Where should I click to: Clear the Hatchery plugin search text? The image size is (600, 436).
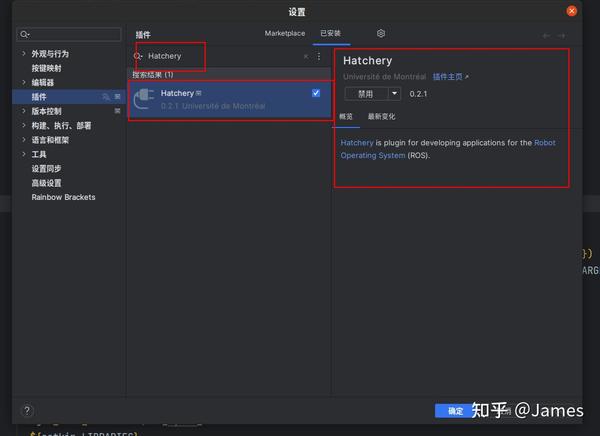pos(306,57)
